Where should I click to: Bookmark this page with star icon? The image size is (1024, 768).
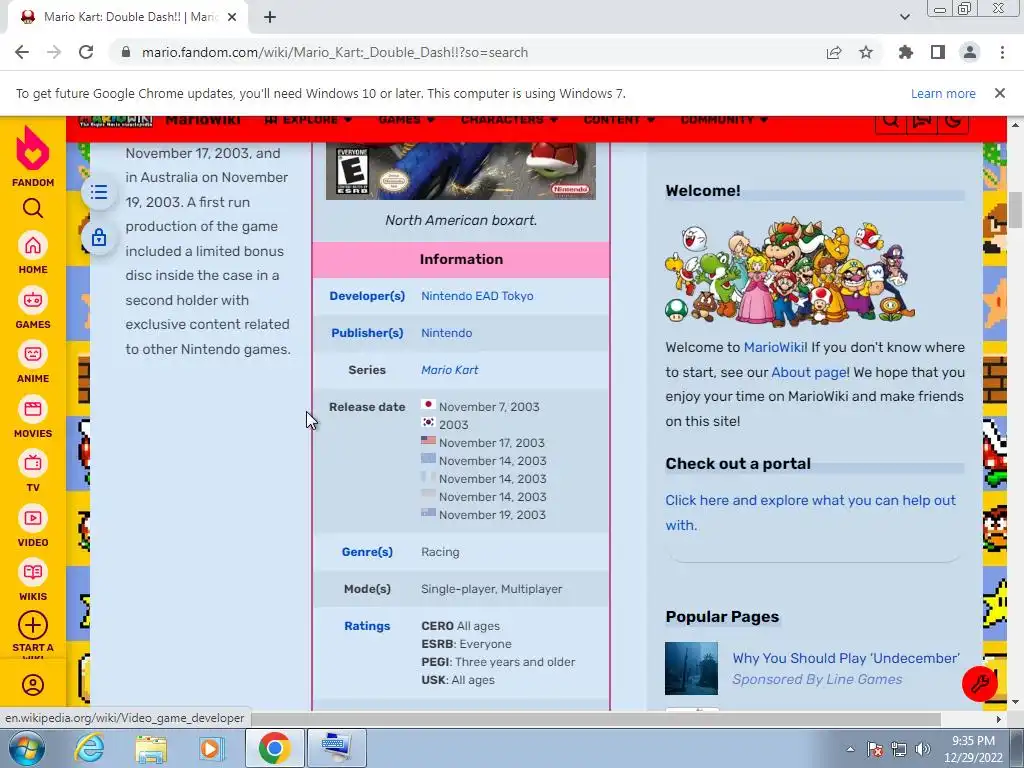[x=866, y=52]
